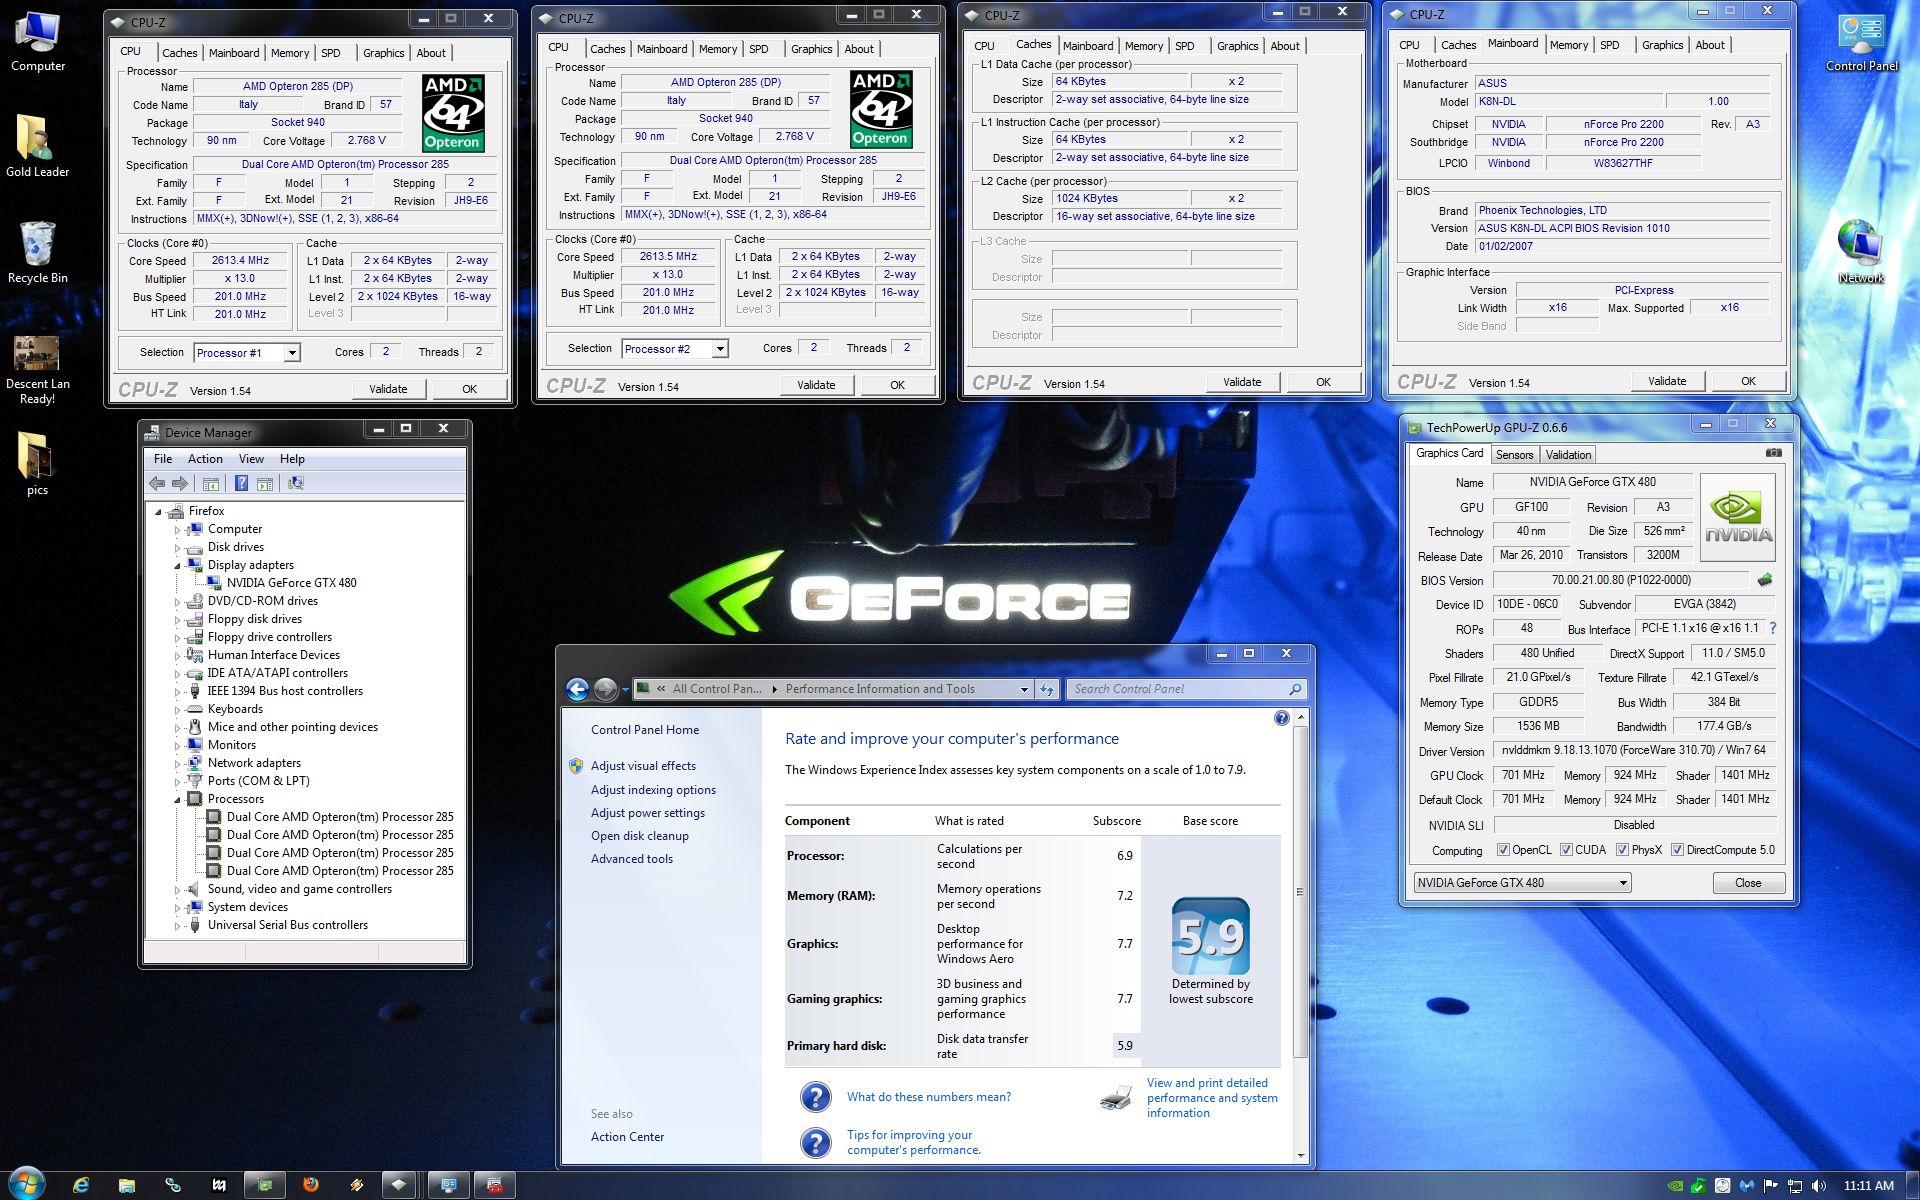Click the Control Panel refresh icon
The width and height of the screenshot is (1920, 1200).
(1047, 689)
